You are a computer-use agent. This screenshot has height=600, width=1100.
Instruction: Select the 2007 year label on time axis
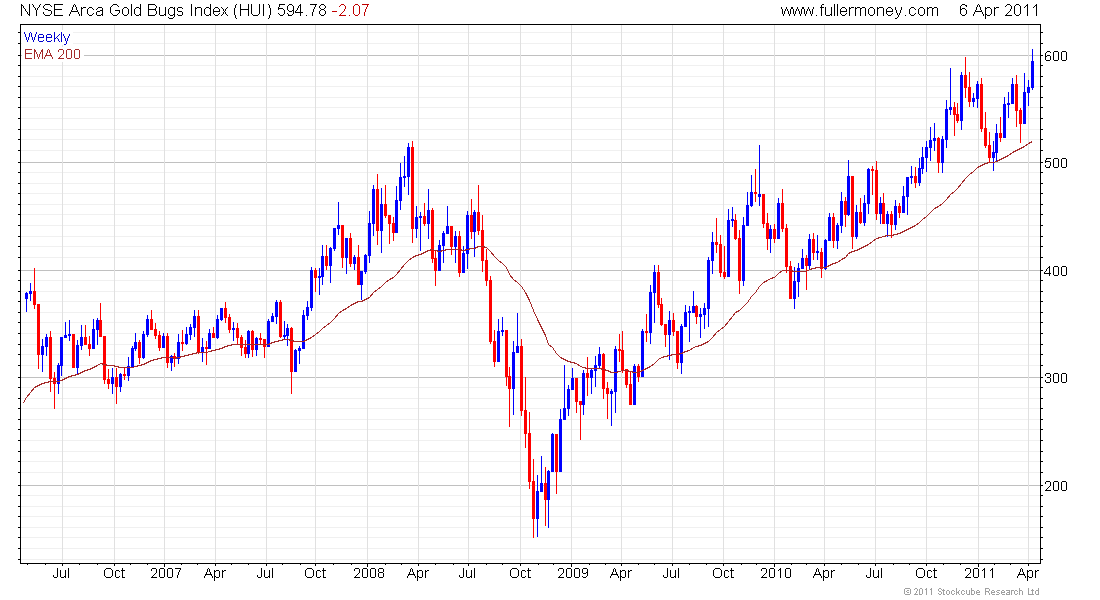[x=166, y=573]
